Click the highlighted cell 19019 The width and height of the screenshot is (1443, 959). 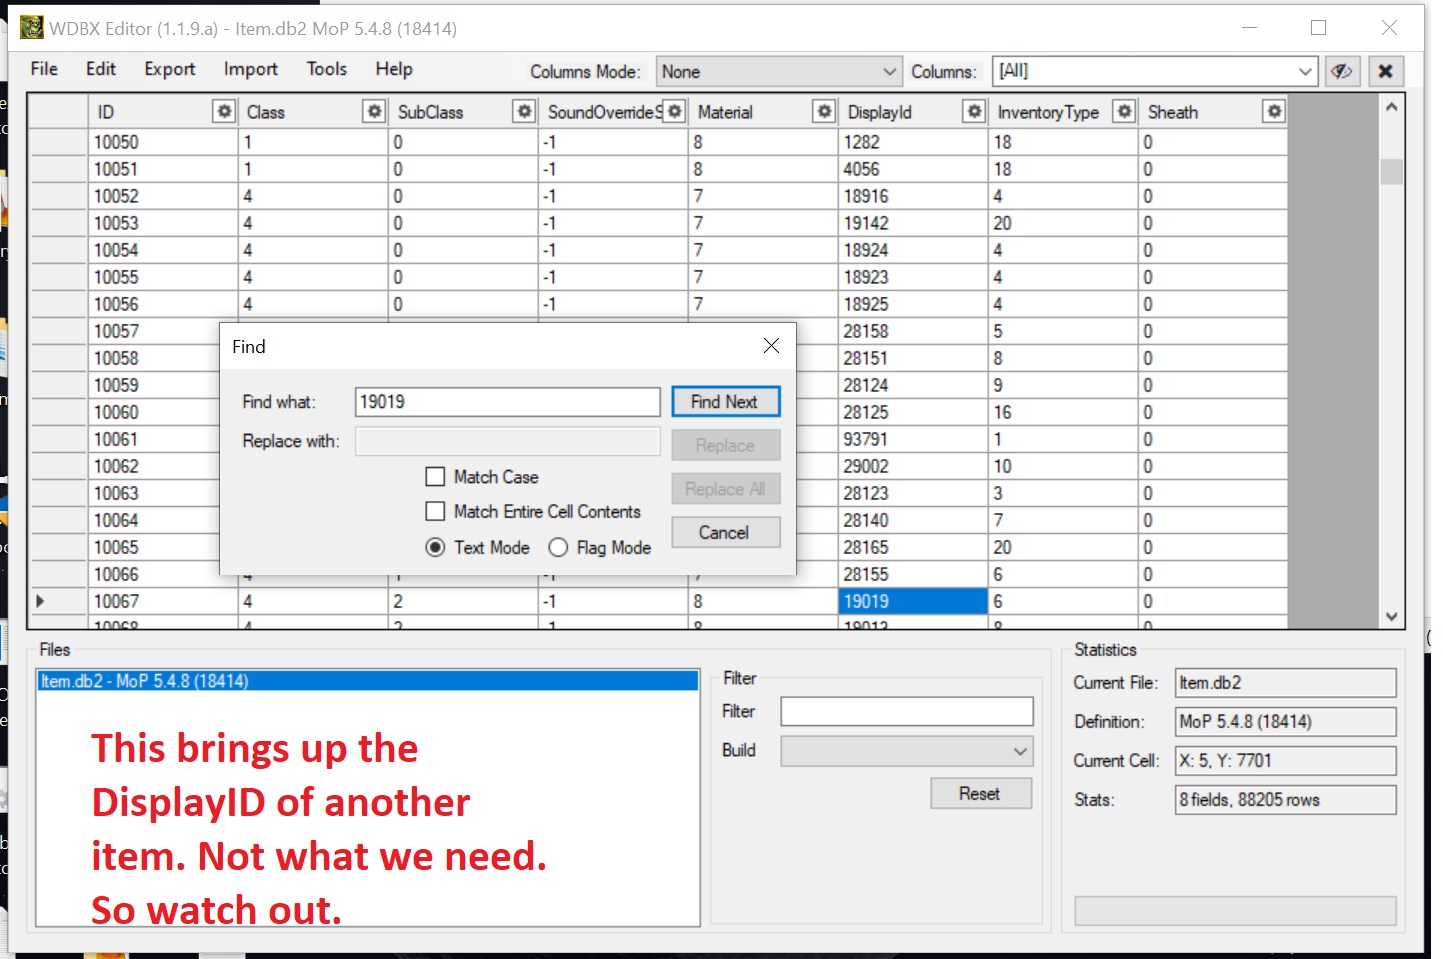(x=912, y=601)
